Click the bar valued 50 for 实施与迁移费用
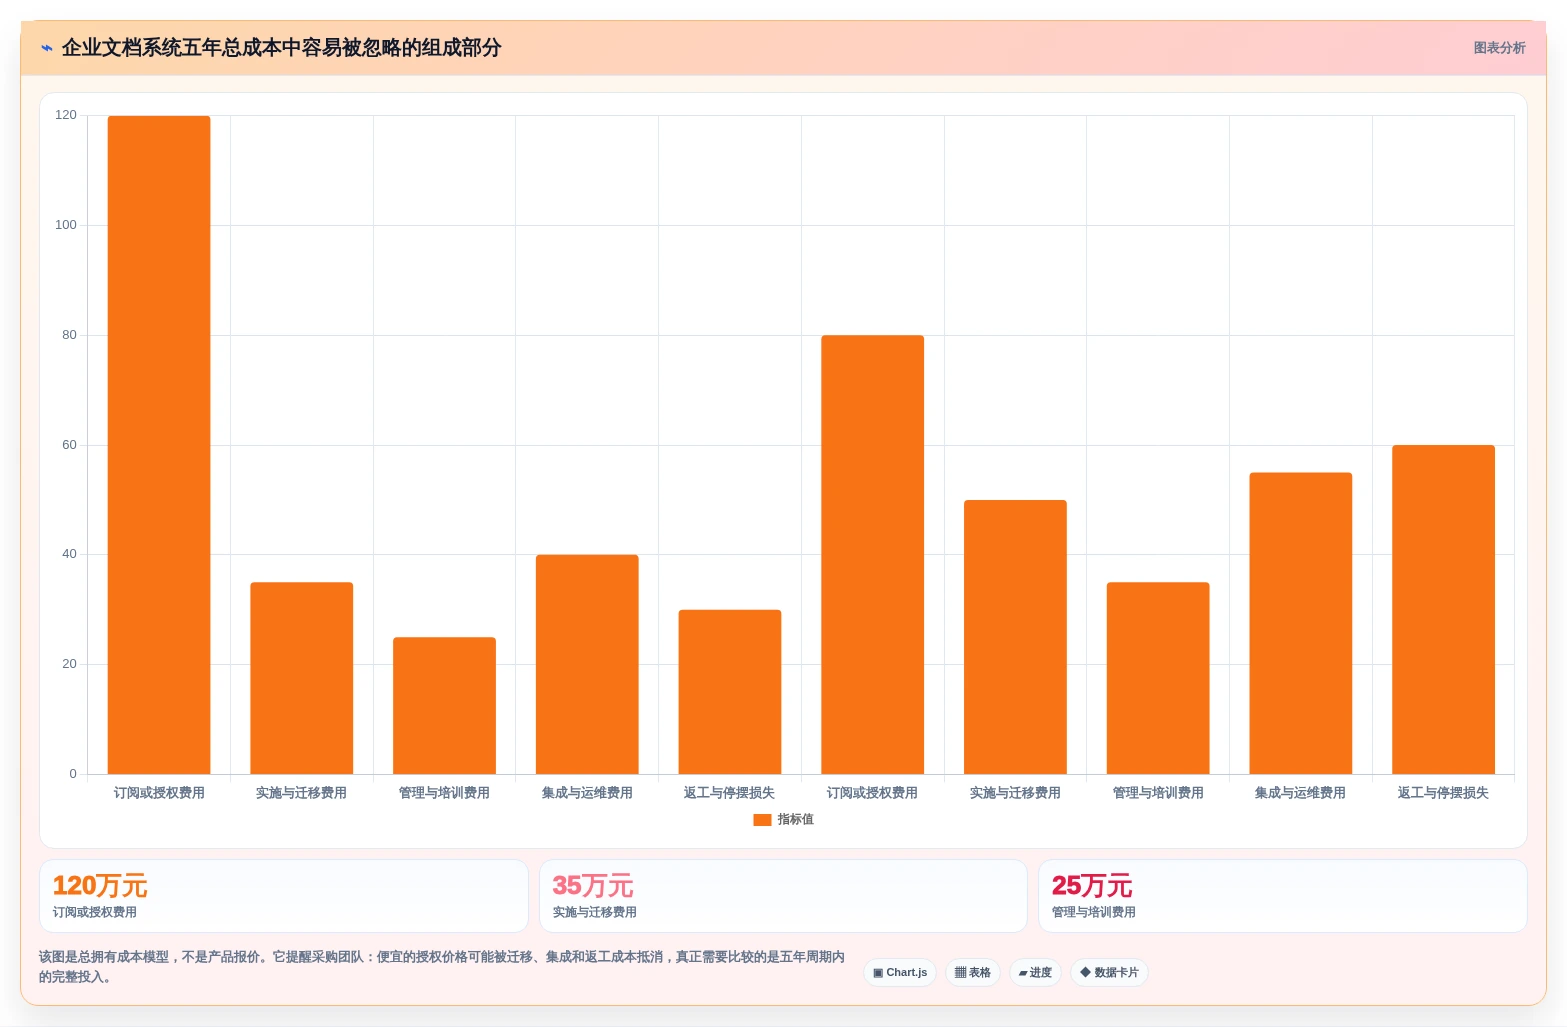1567x1027 pixels. [1015, 637]
